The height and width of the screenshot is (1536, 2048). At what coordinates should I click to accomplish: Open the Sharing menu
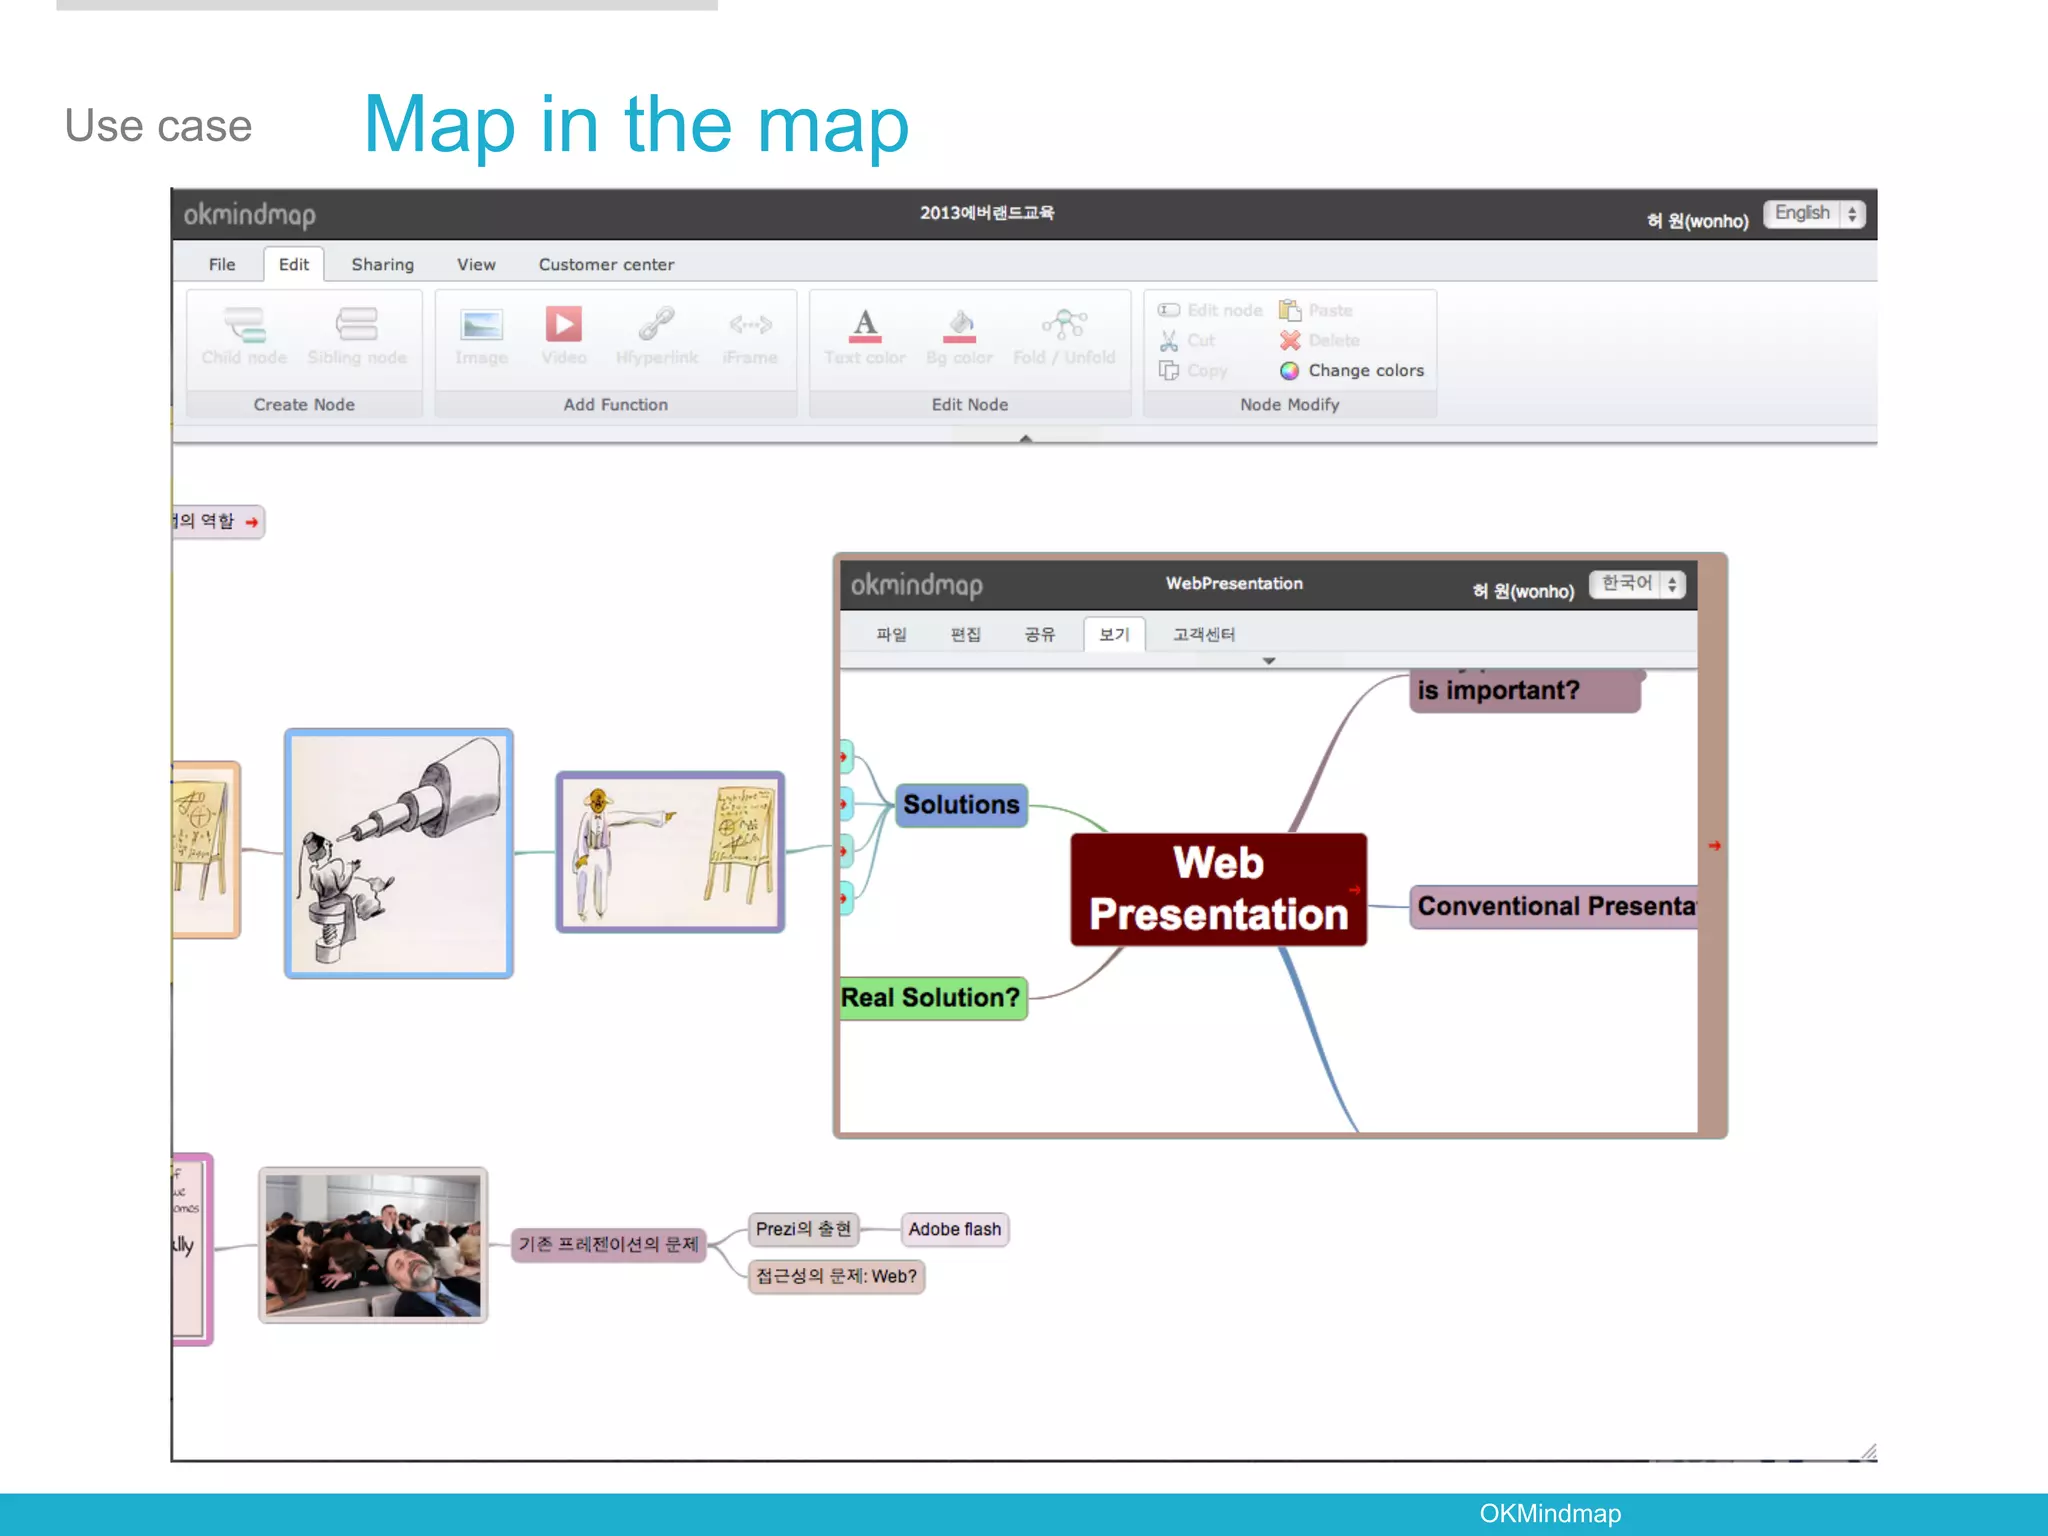(x=383, y=264)
